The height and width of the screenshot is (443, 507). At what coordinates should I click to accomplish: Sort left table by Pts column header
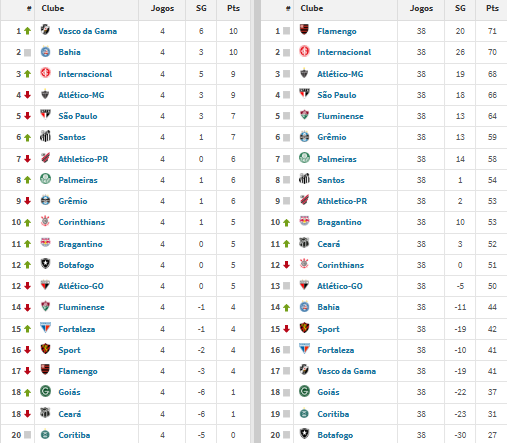pos(233,8)
